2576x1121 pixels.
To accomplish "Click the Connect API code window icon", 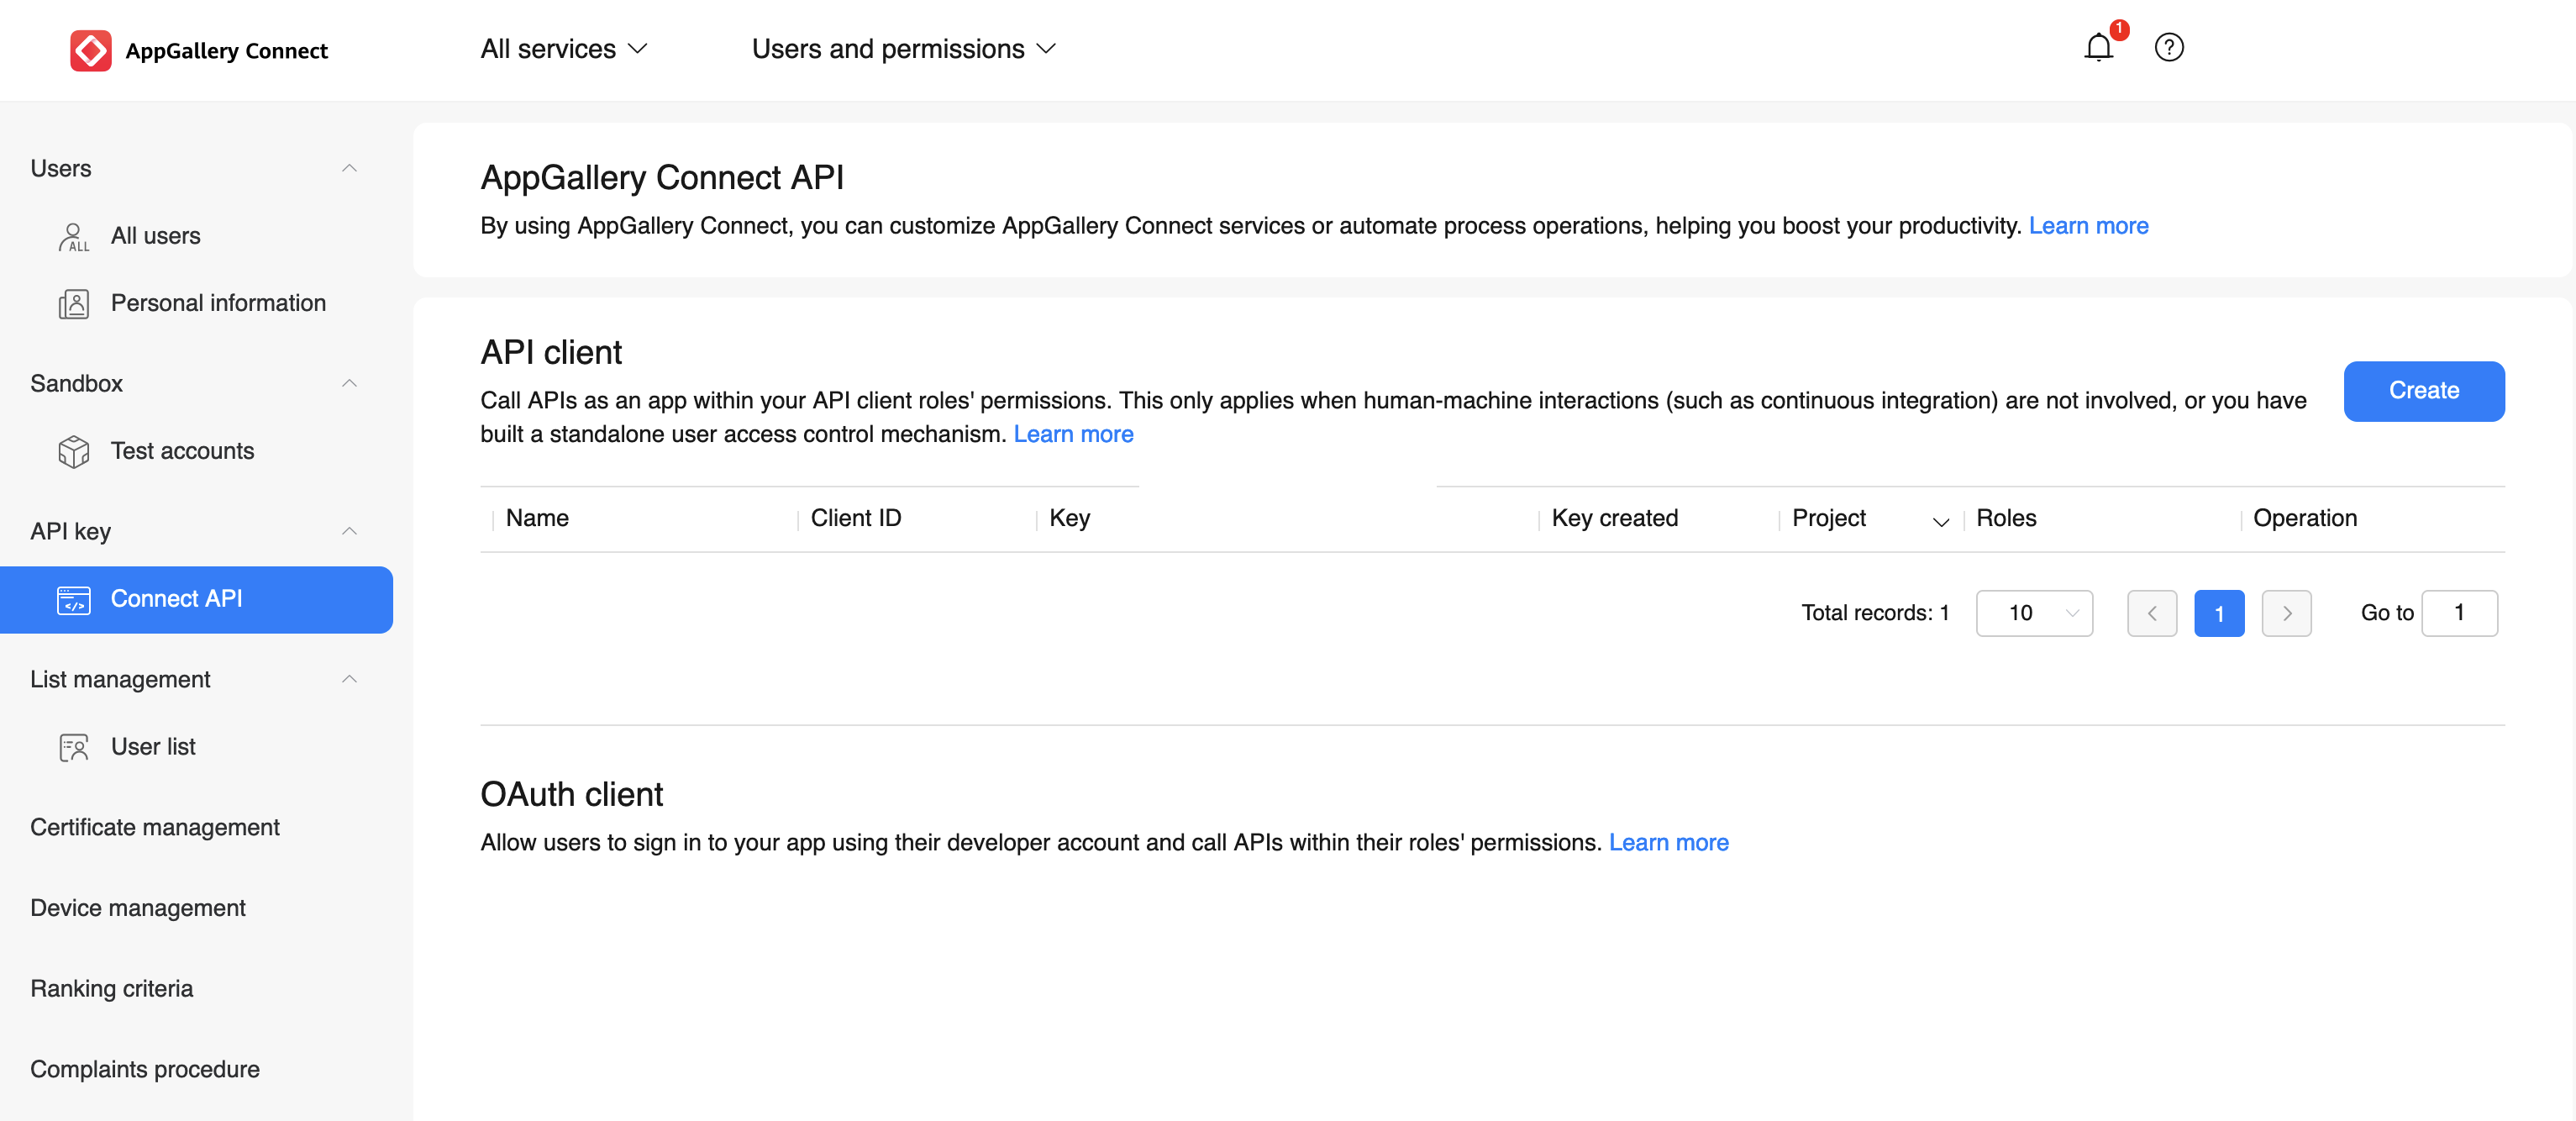I will [x=73, y=600].
